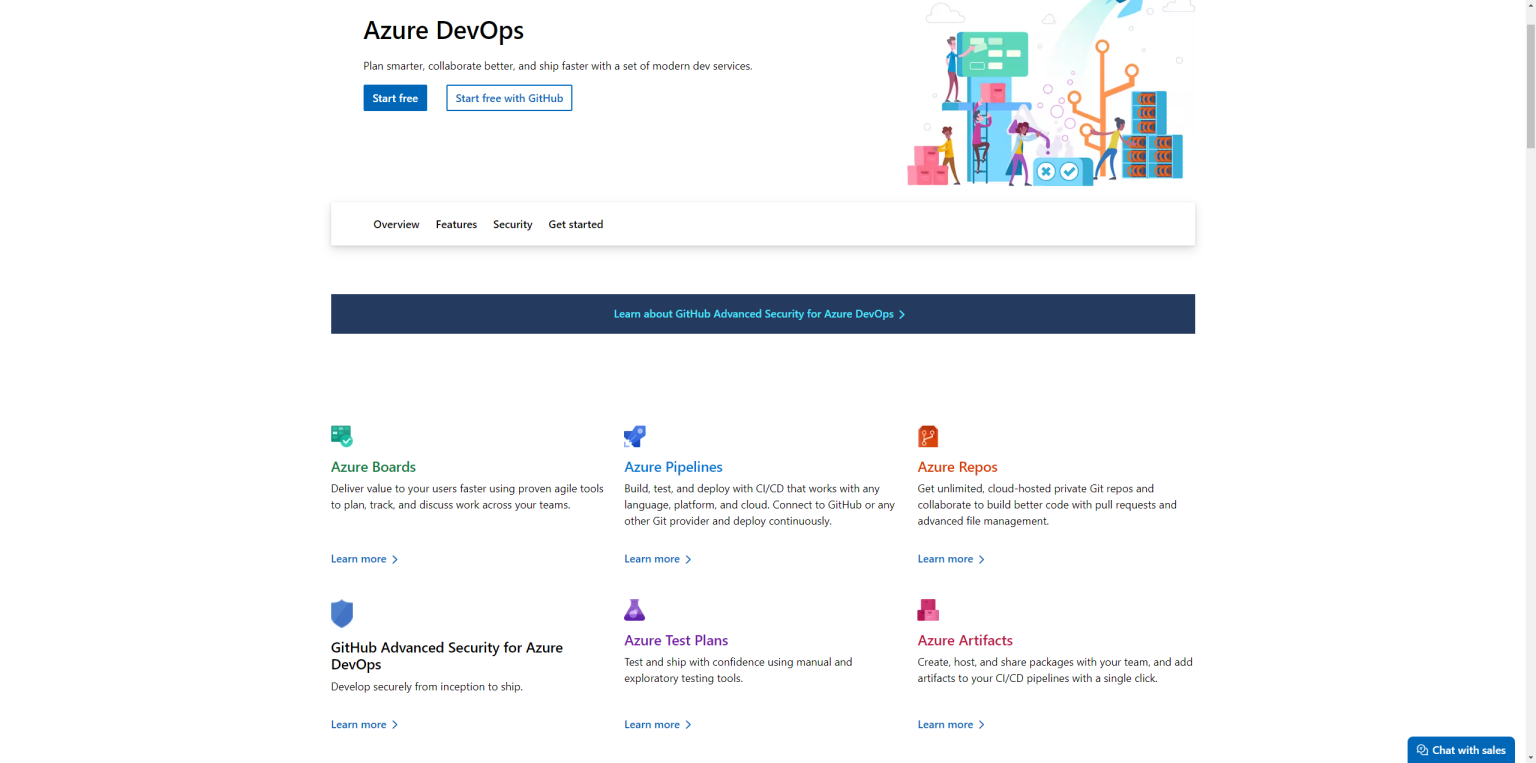This screenshot has height=763, width=1536.
Task: Open the Azure Test Plans heading link
Action: [676, 641]
